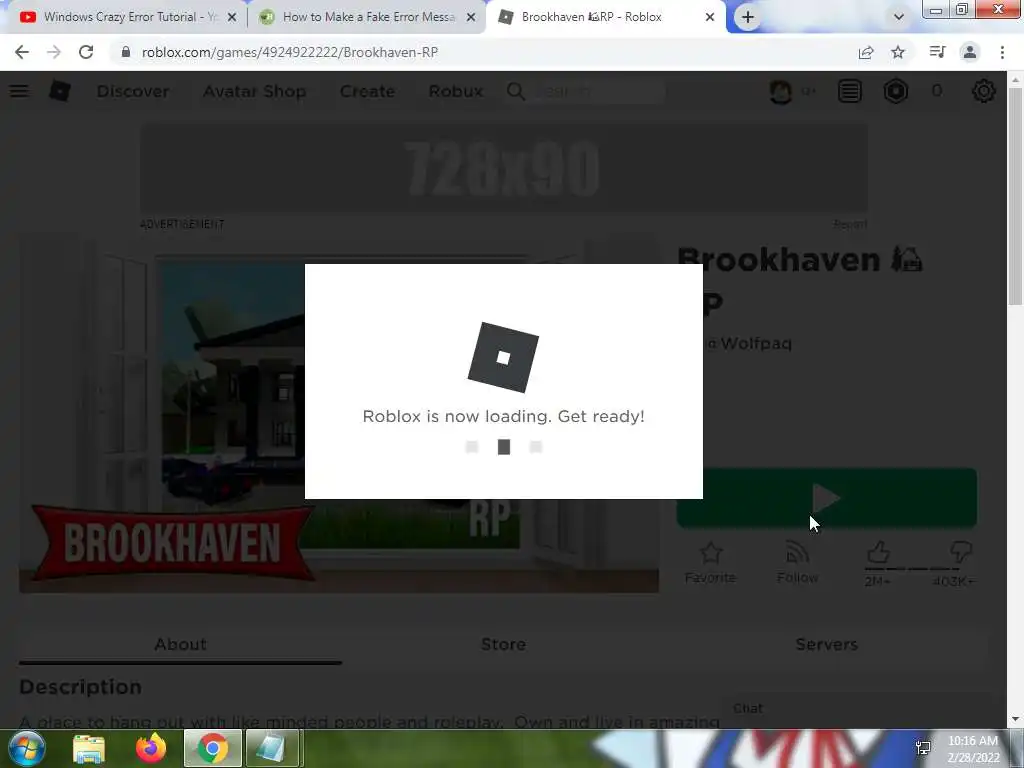The height and width of the screenshot is (768, 1024).
Task: Open the Discover page
Action: coord(133,91)
